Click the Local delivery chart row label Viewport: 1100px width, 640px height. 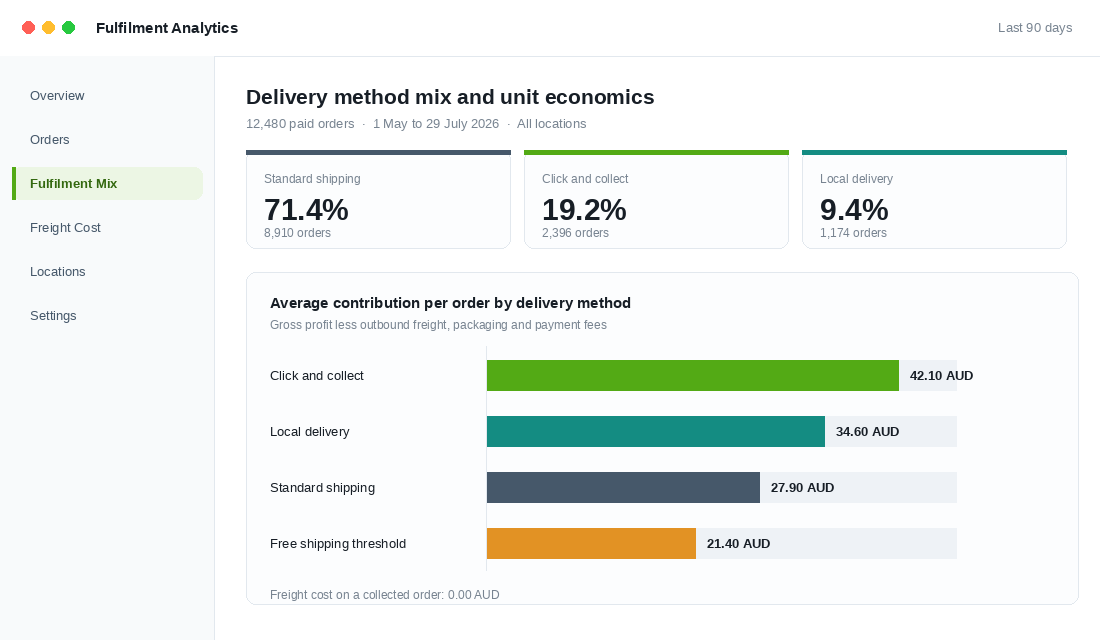click(309, 432)
